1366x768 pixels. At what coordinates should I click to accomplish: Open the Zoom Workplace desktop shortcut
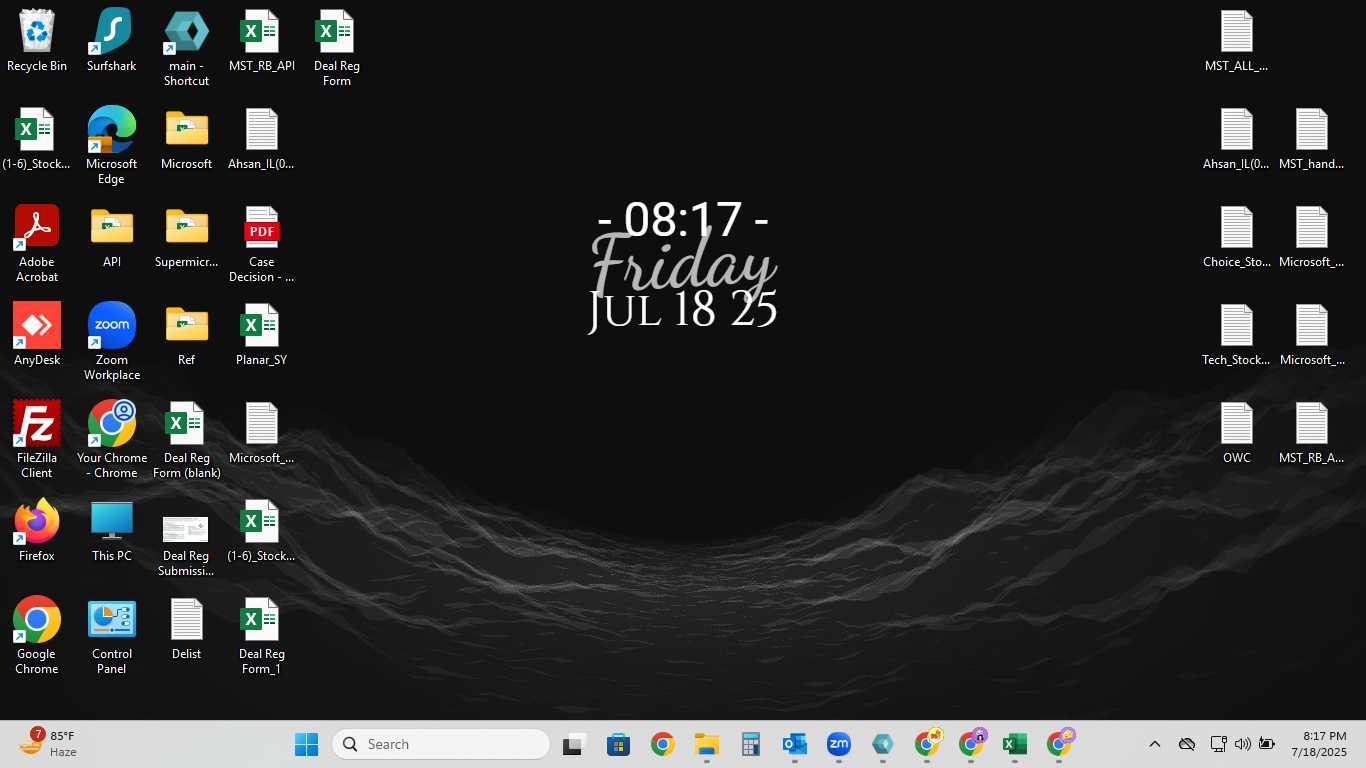111,342
